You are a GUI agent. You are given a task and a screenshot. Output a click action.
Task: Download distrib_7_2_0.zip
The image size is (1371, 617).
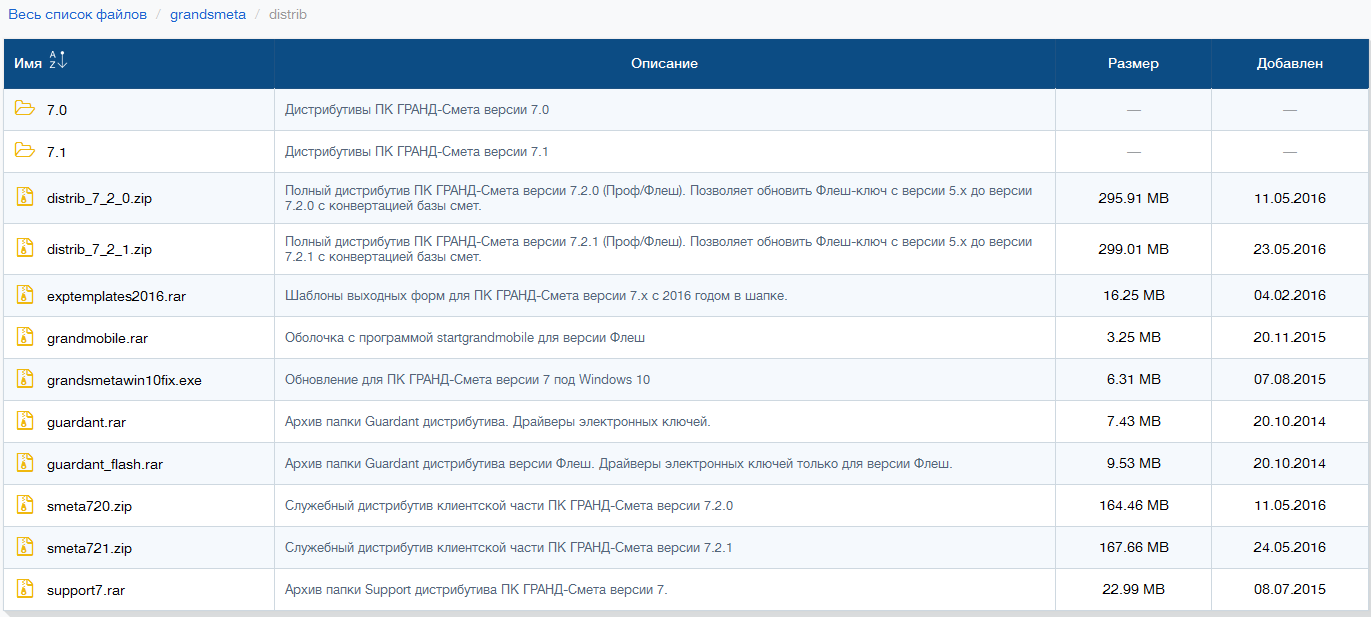click(99, 198)
